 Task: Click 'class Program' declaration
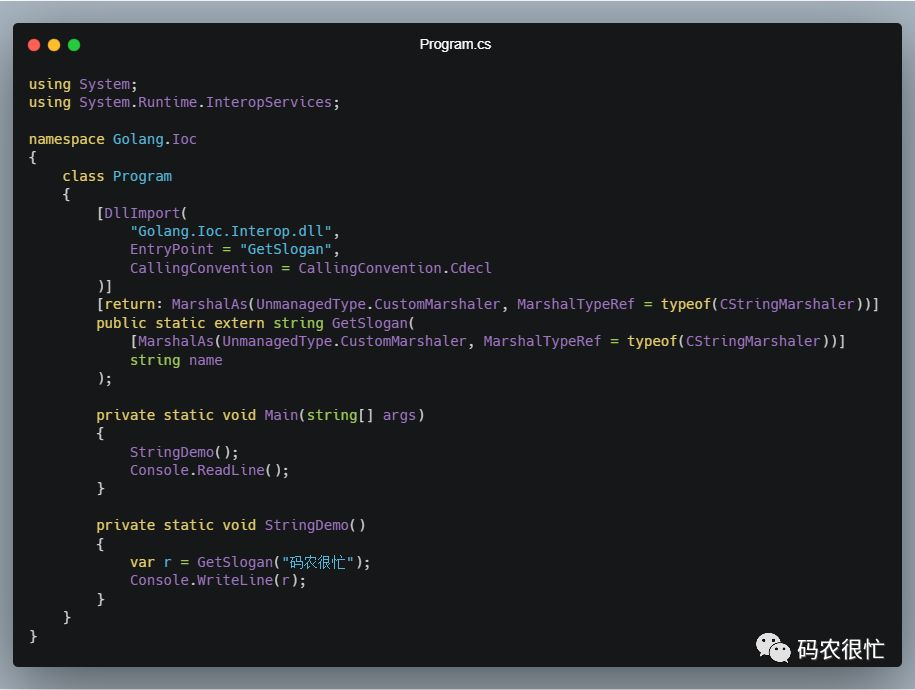click(117, 176)
